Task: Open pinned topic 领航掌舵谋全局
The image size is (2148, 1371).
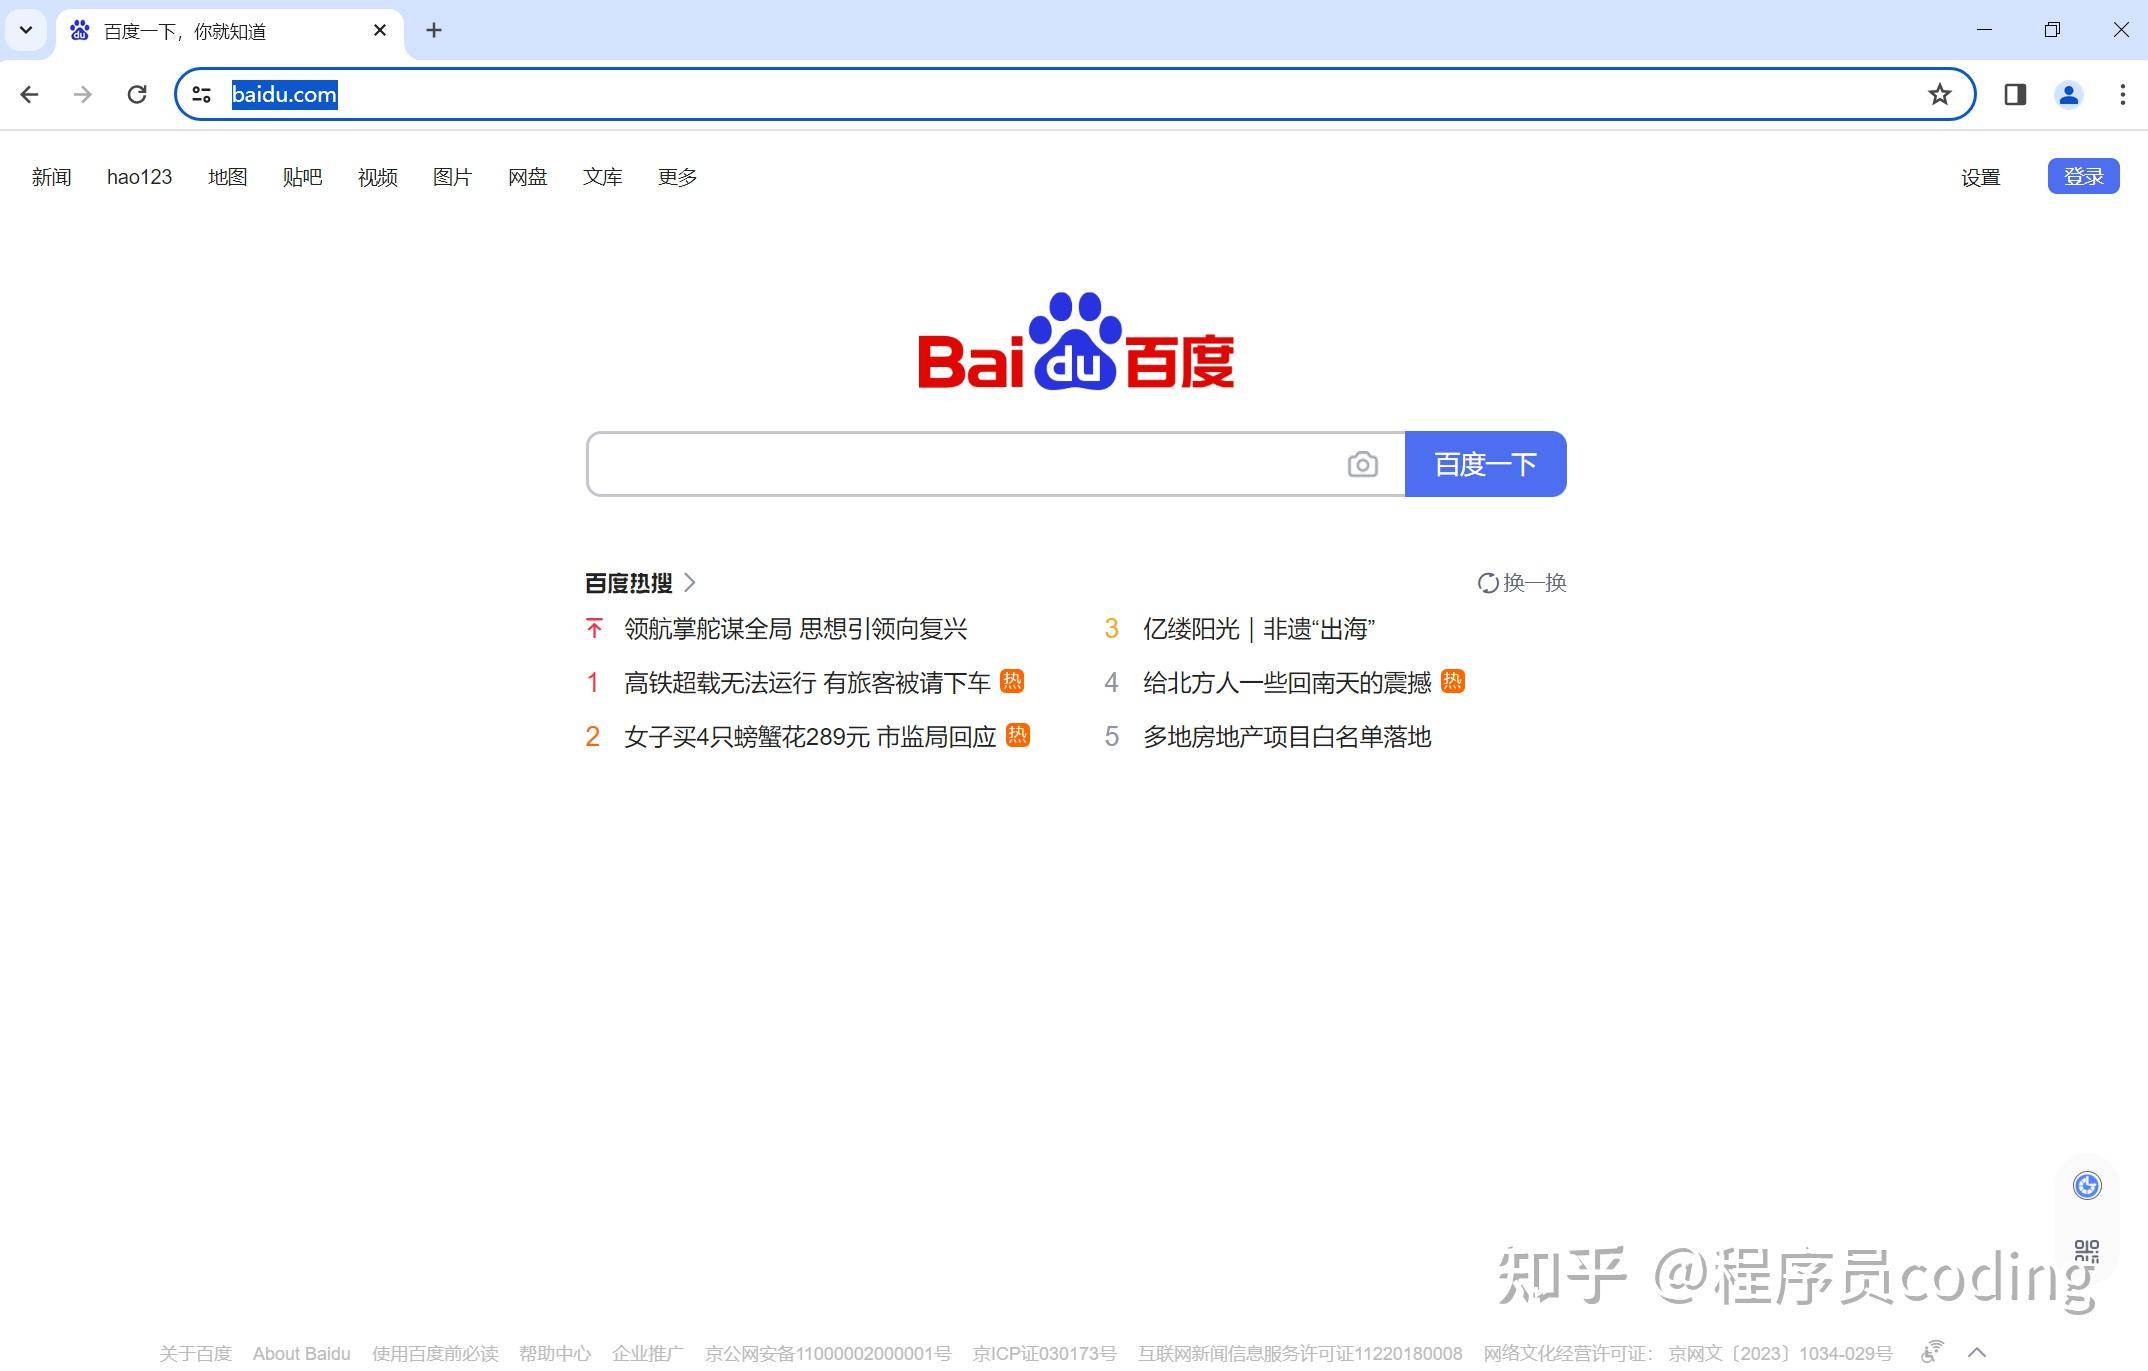Action: [795, 629]
